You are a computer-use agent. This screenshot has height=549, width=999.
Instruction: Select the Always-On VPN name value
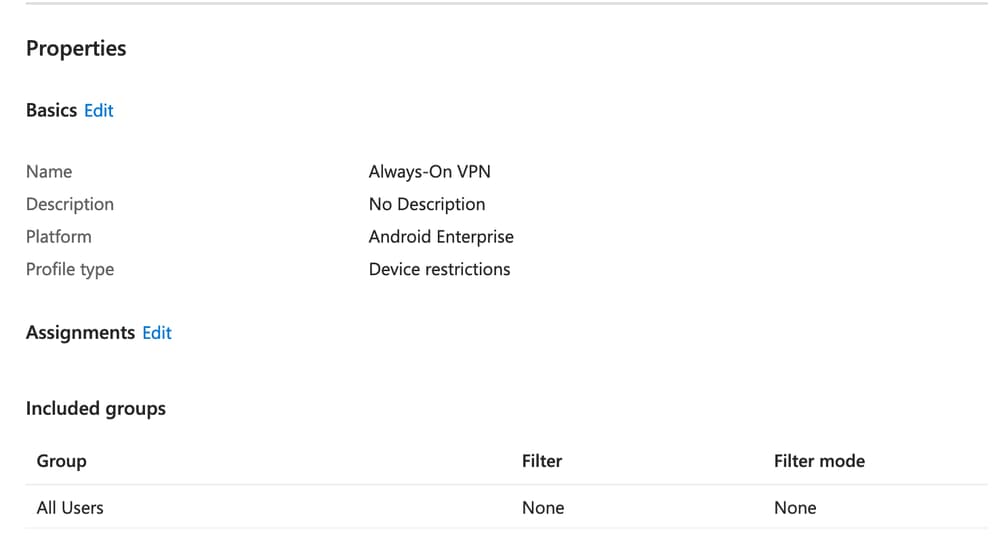429,172
